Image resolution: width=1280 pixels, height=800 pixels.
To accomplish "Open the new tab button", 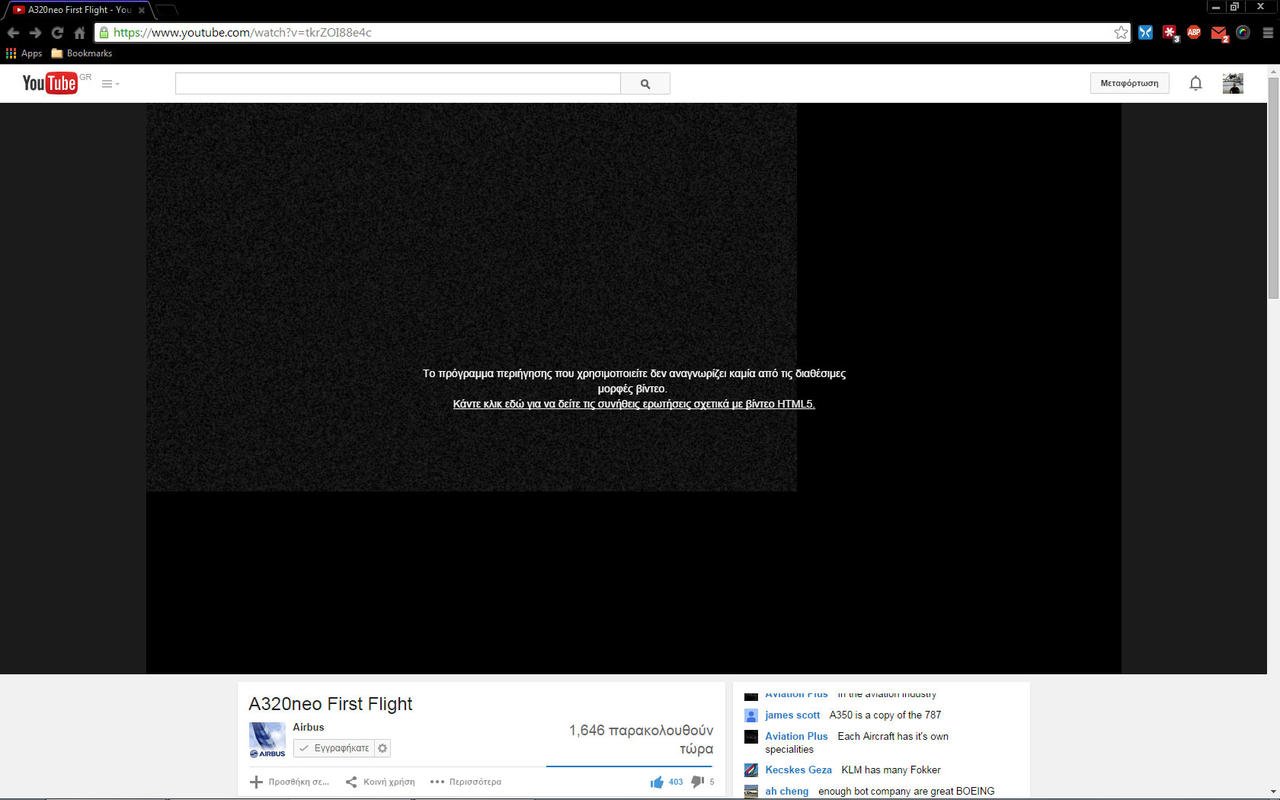I will [x=165, y=10].
